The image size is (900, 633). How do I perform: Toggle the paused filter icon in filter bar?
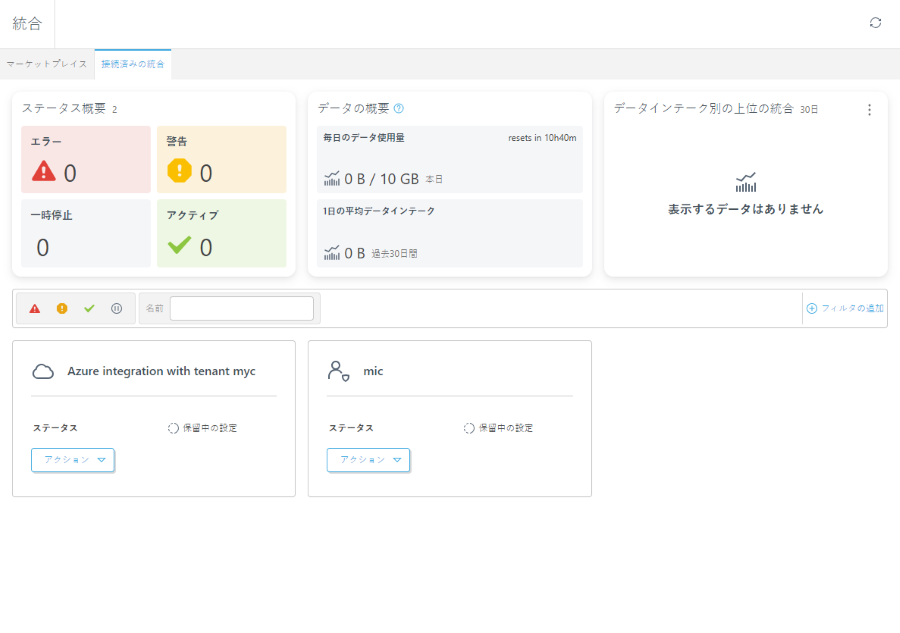tap(117, 309)
